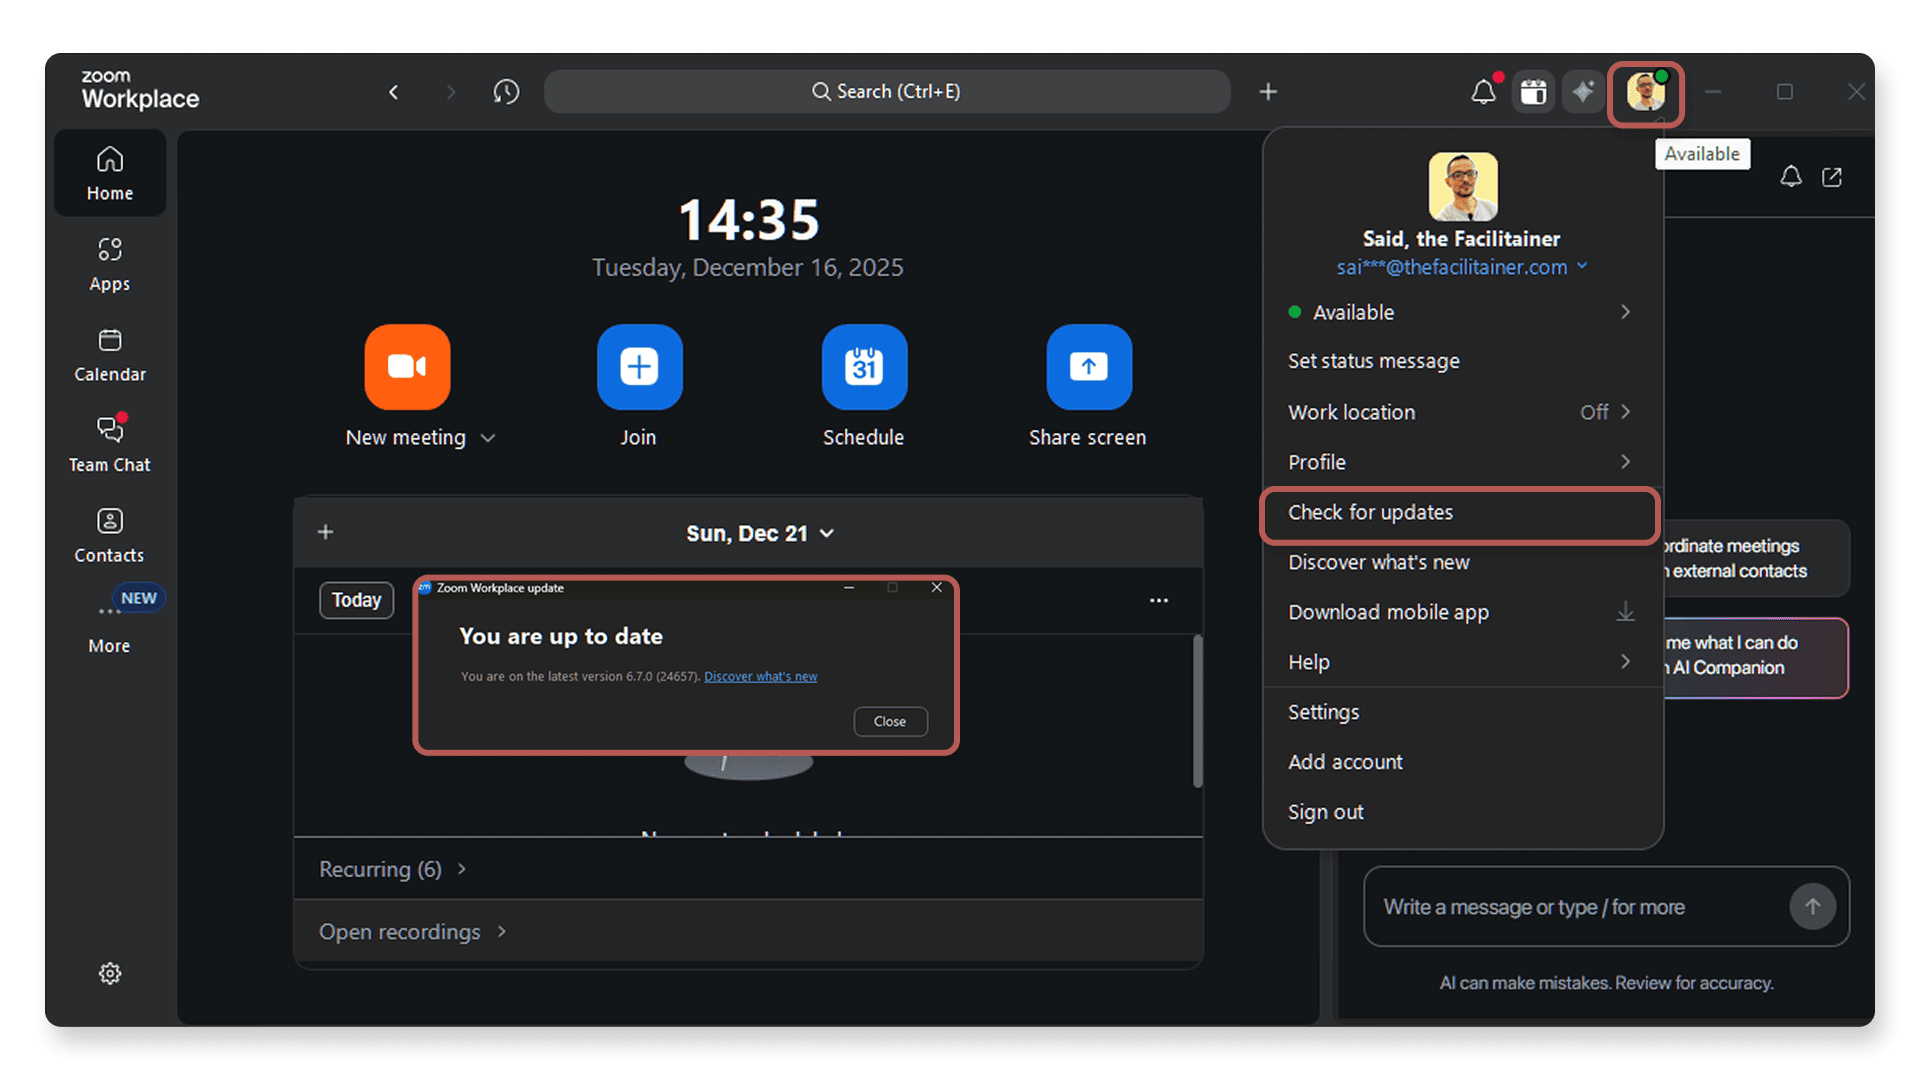Choose Sign out from the profile menu

(1326, 812)
